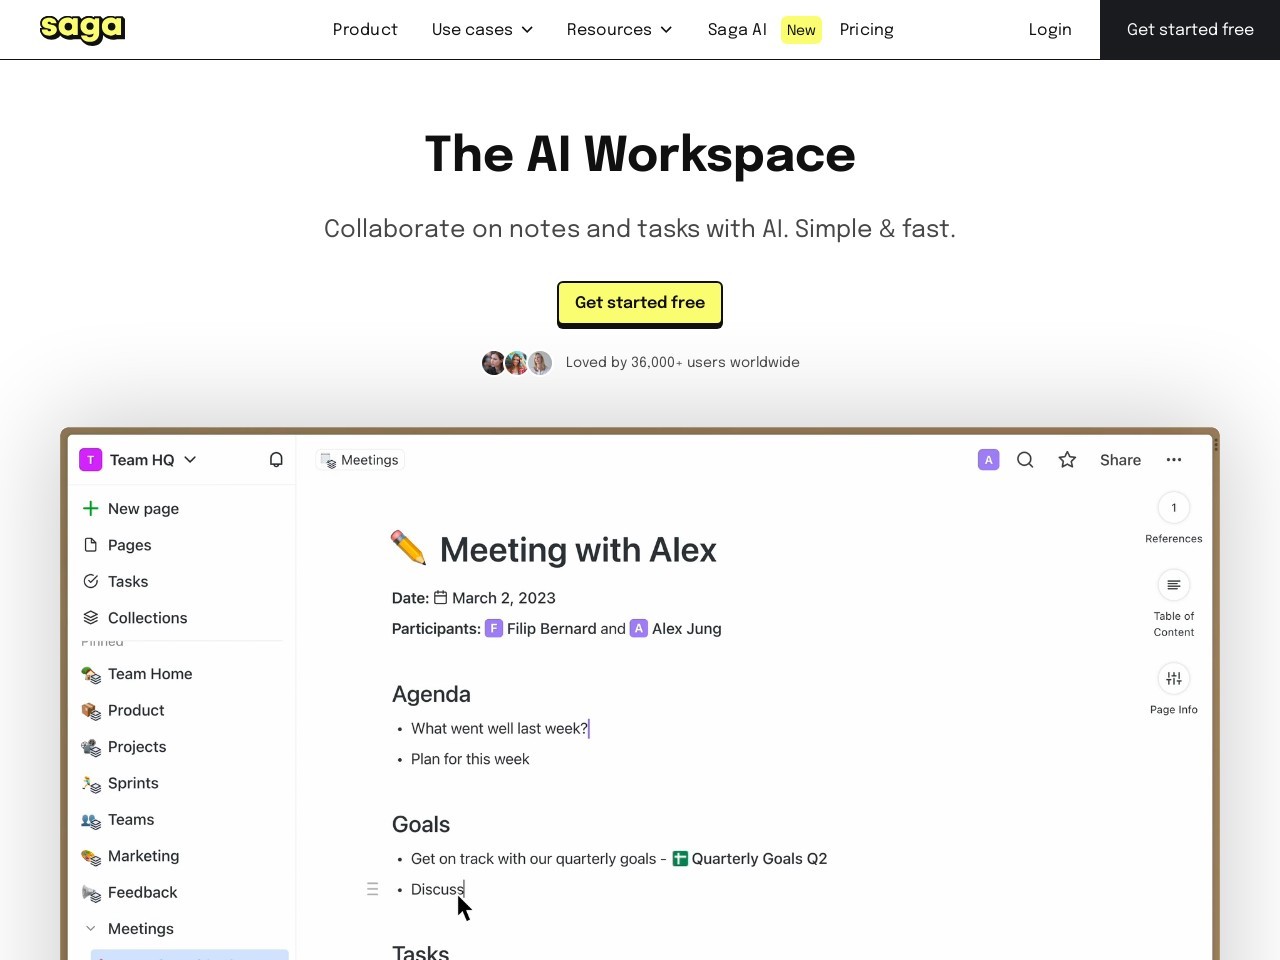Viewport: 1280px width, 960px height.
Task: Click the yellow Get started free button
Action: pos(640,303)
